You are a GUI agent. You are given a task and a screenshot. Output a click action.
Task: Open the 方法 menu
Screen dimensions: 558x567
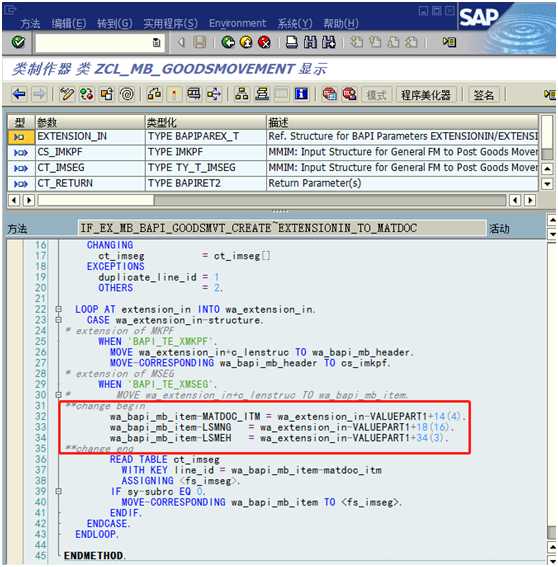coord(30,24)
